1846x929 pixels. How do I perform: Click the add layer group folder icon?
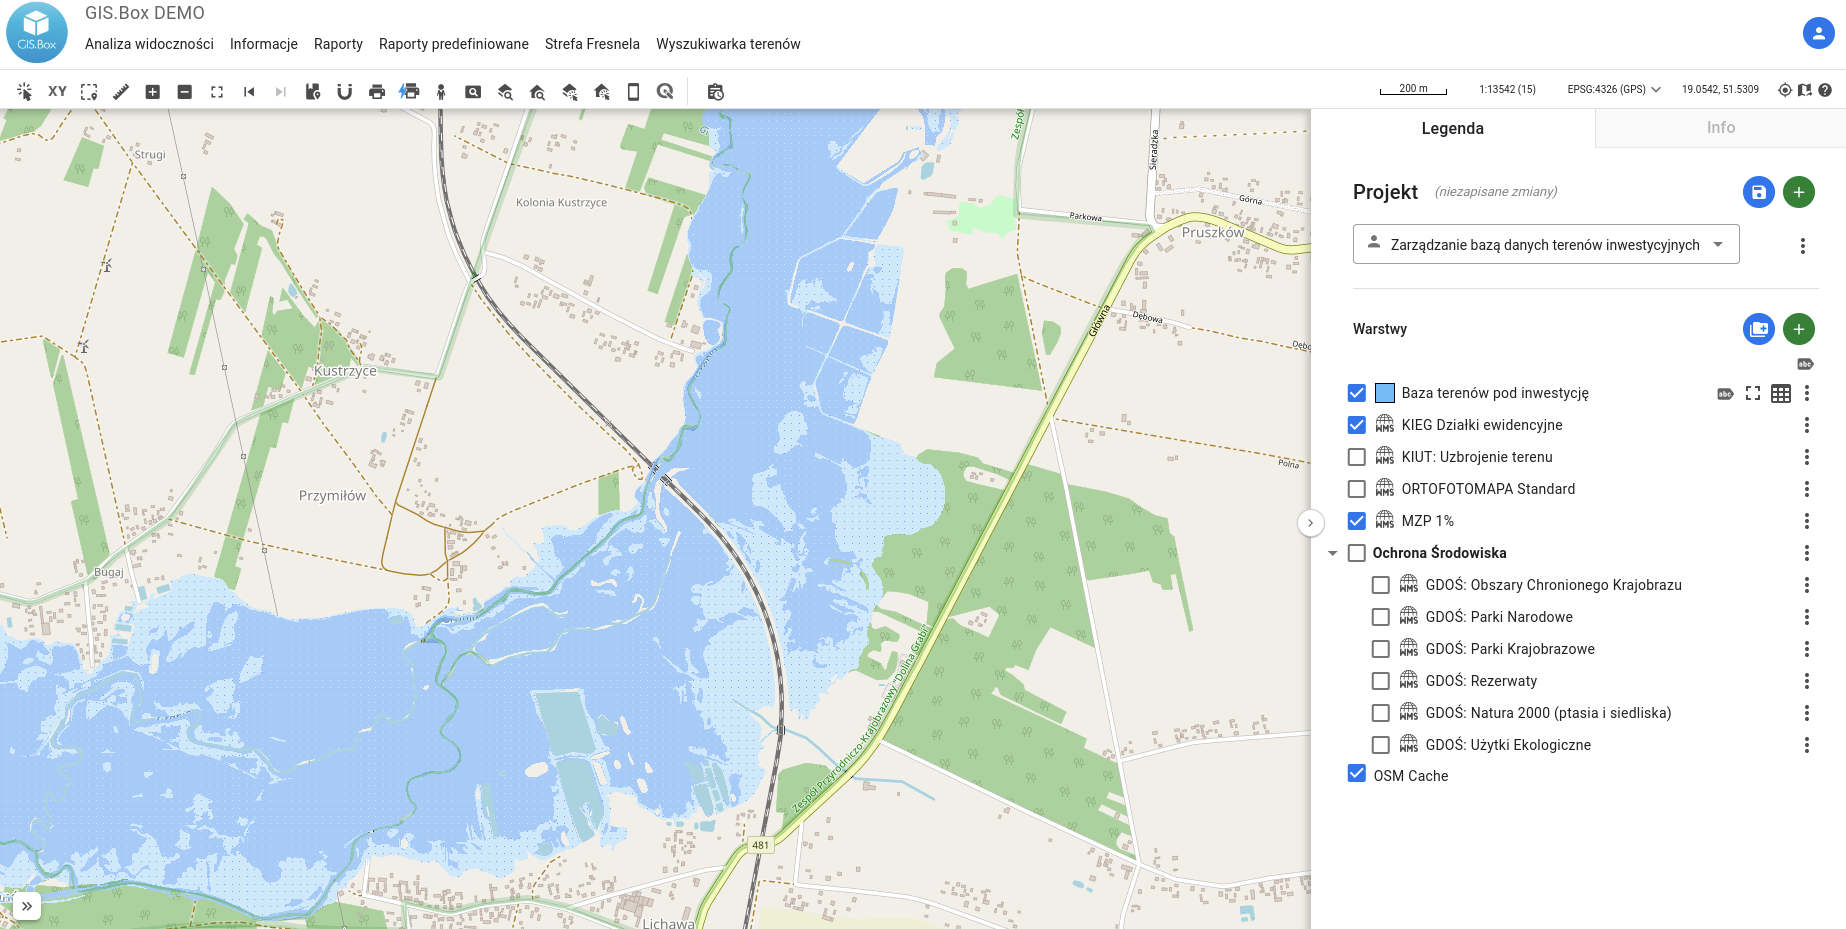coord(1758,329)
